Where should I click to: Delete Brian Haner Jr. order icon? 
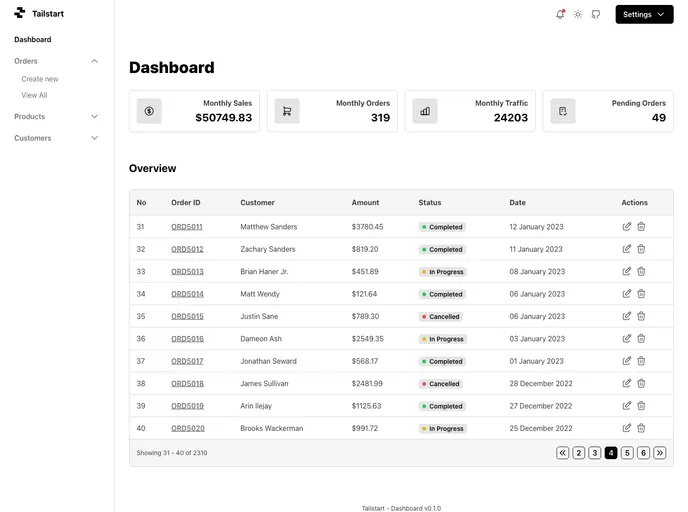tap(641, 271)
